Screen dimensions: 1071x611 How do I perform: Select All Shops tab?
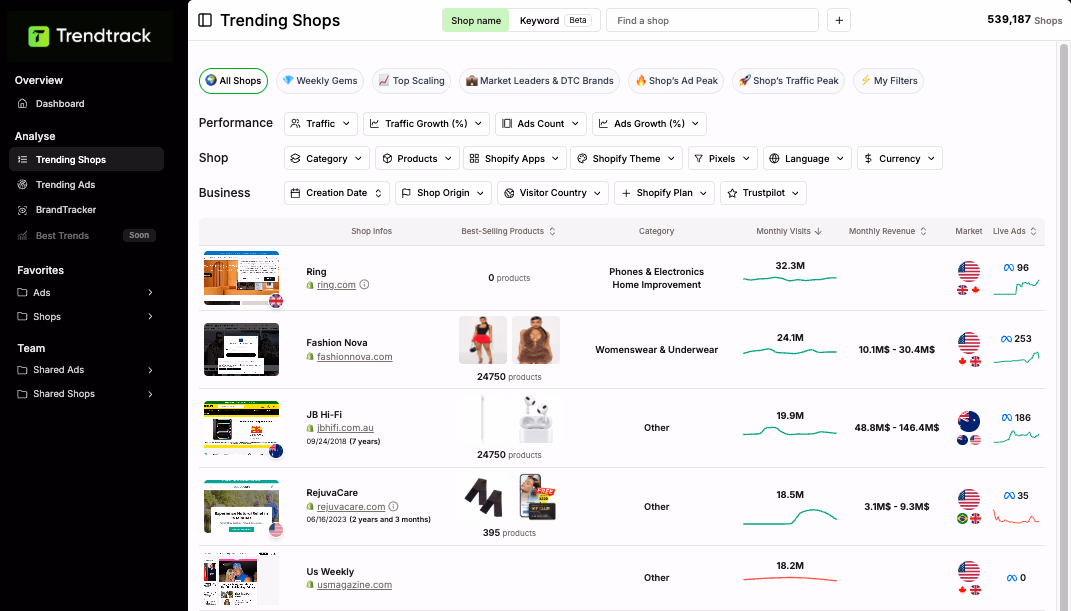(x=233, y=81)
